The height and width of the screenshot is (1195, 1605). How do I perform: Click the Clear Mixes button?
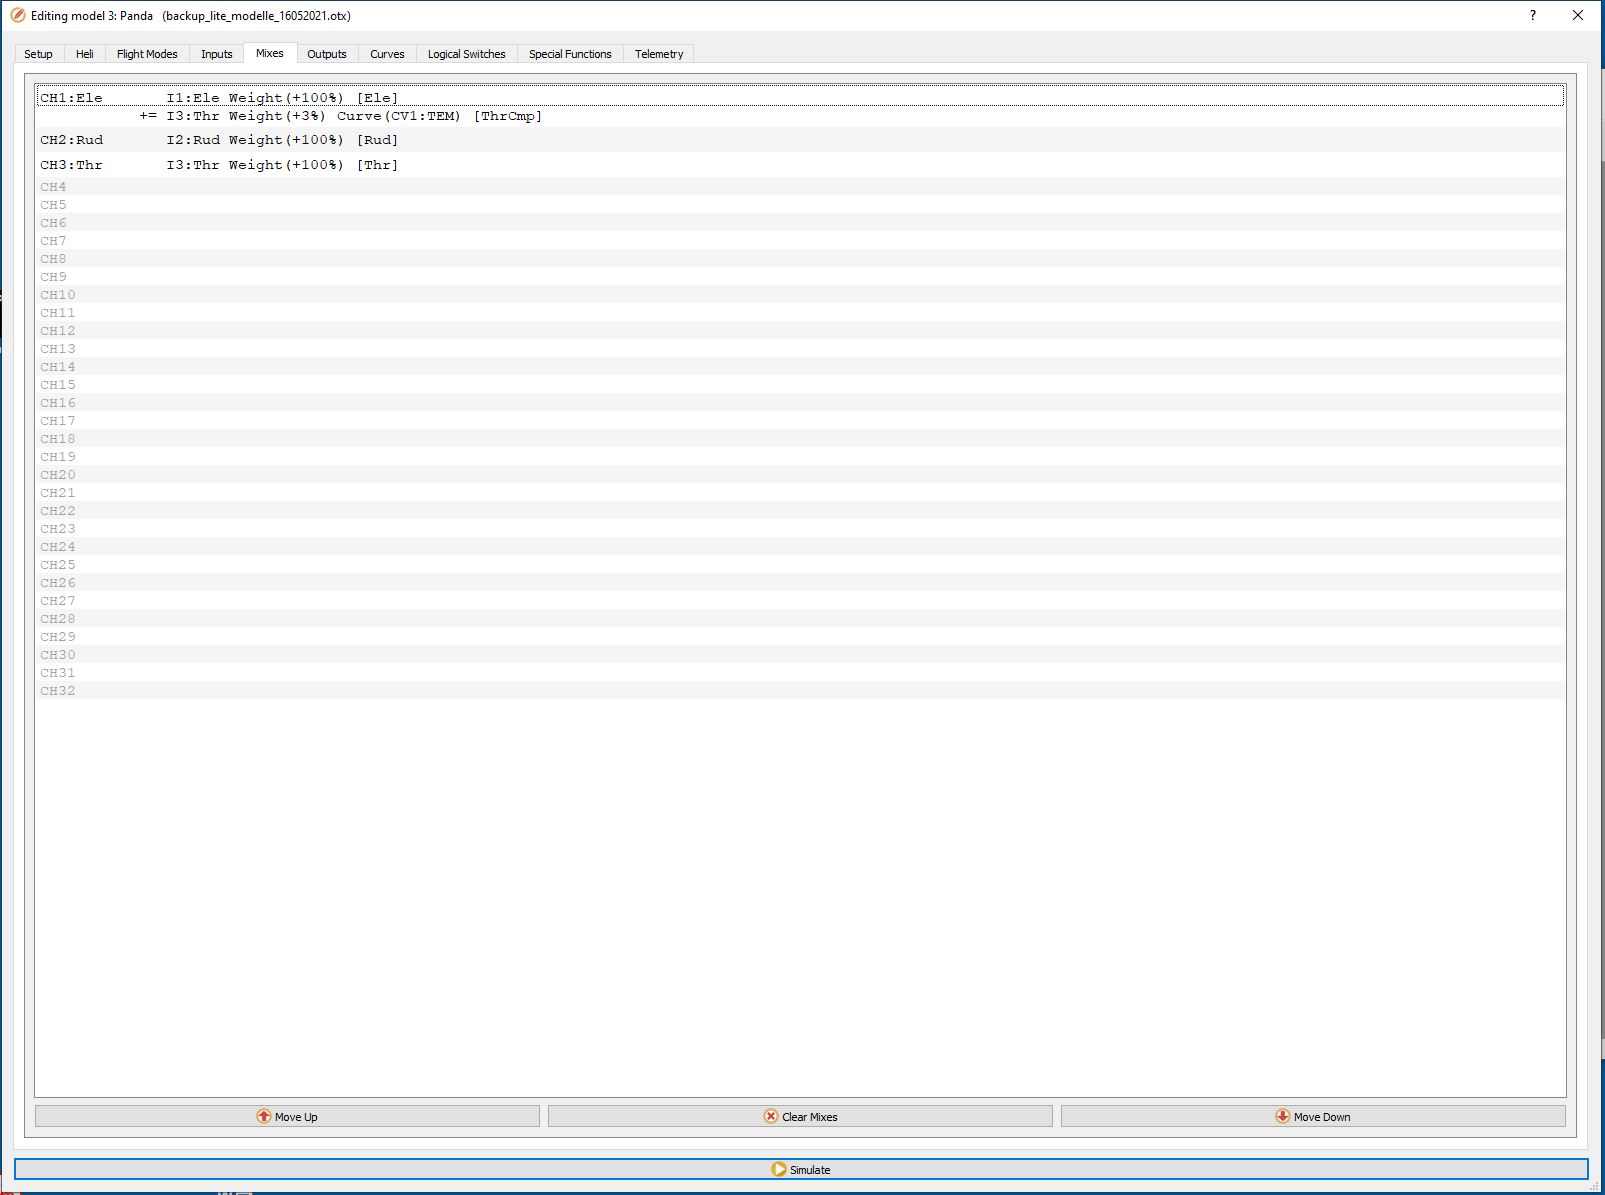(x=800, y=1116)
